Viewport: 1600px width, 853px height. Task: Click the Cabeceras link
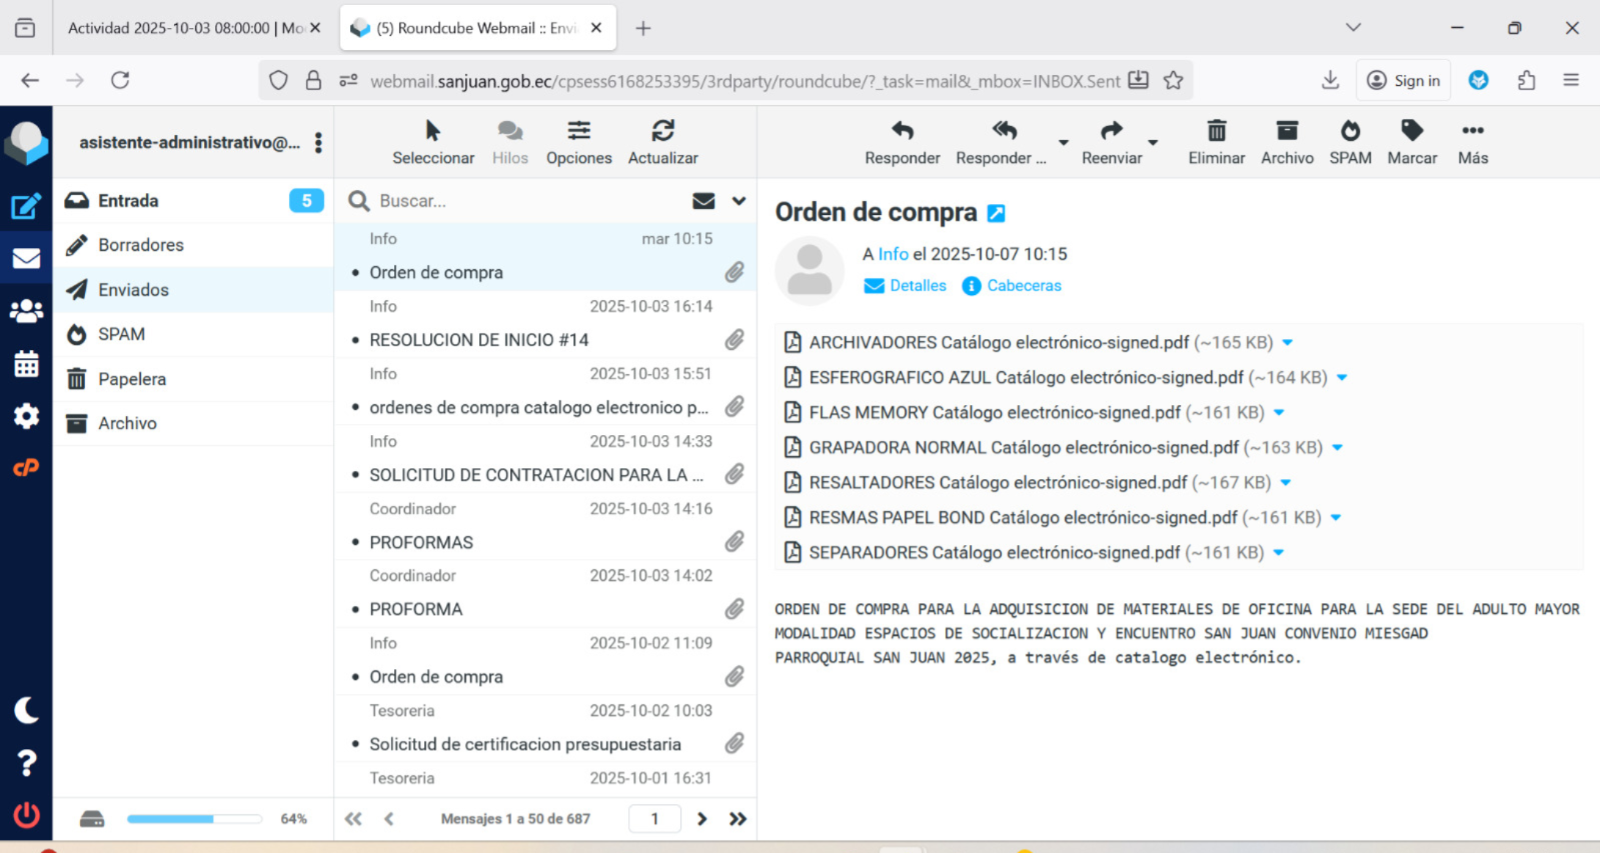click(1024, 286)
